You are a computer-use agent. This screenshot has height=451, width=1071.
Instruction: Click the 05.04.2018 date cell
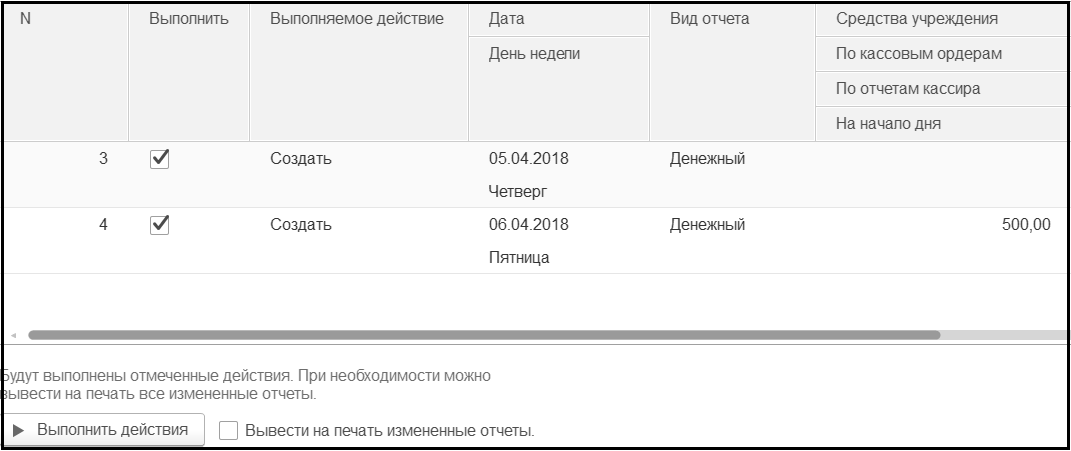[x=528, y=159]
